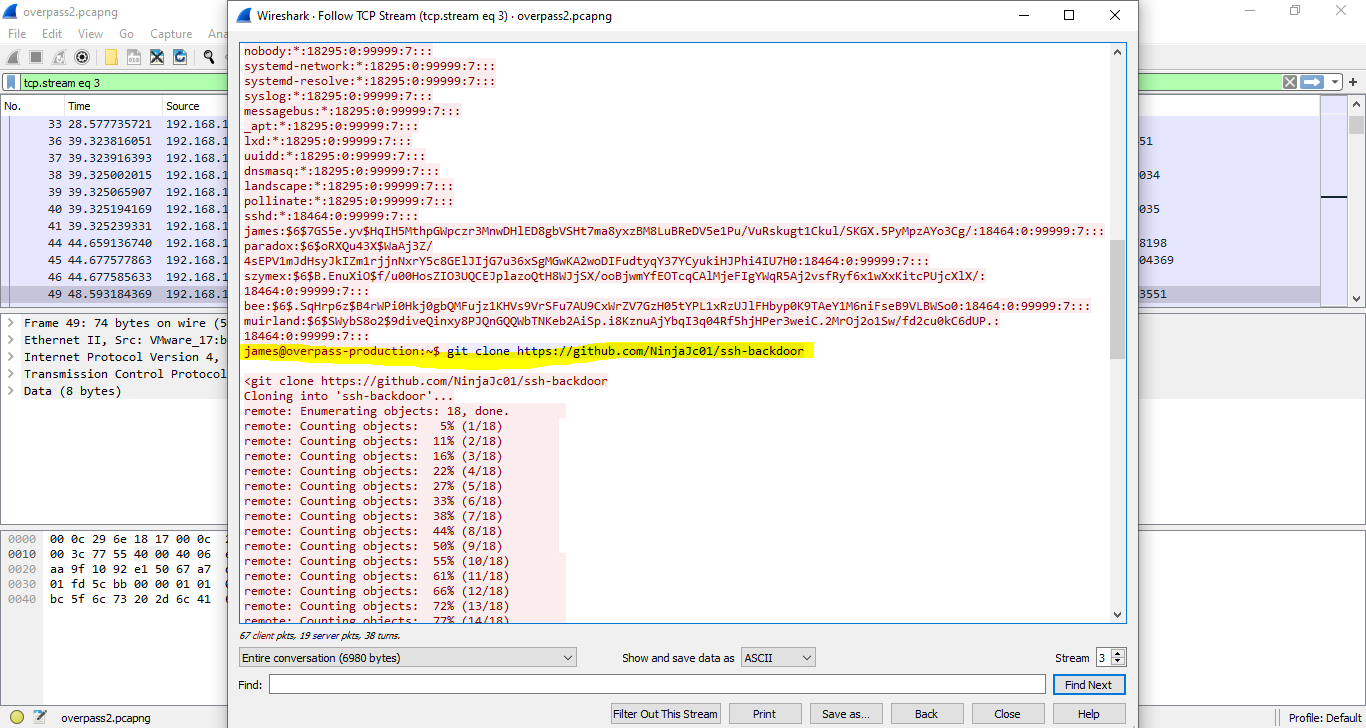Click dialog Close button
This screenshot has width=1366, height=728.
pos(1007,714)
